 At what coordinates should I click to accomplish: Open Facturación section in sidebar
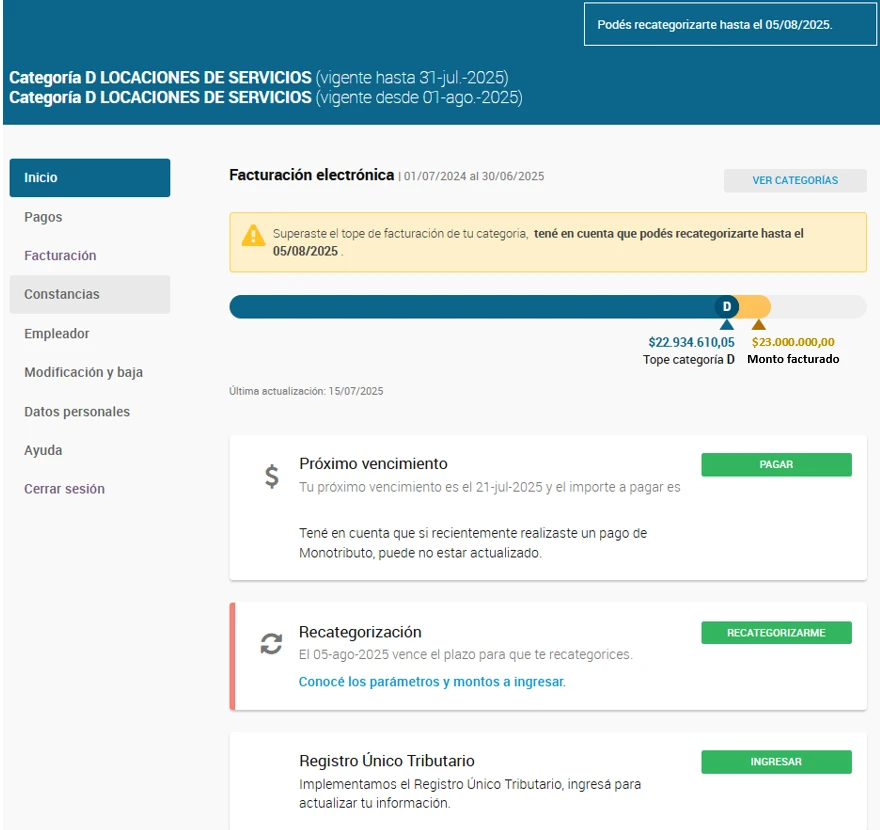60,256
